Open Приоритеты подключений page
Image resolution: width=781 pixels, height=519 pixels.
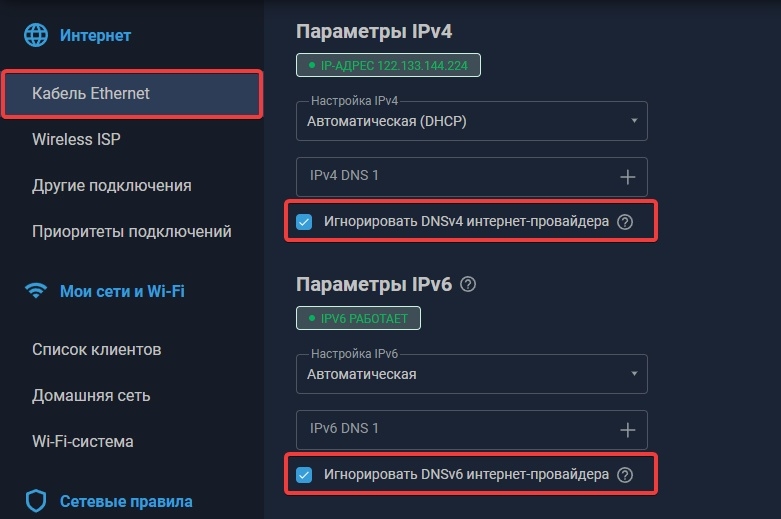132,232
